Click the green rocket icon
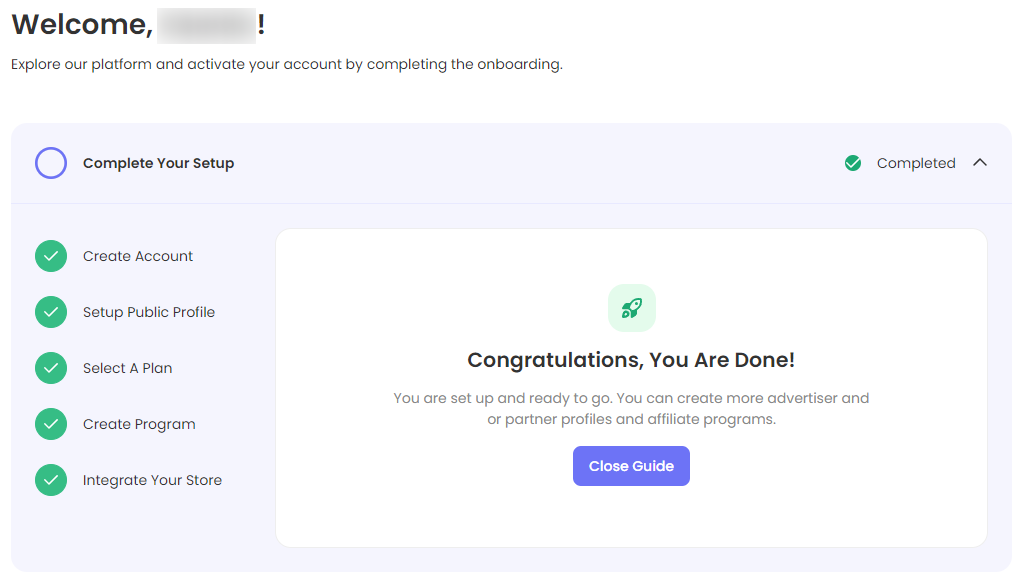The image size is (1020, 575). click(631, 308)
